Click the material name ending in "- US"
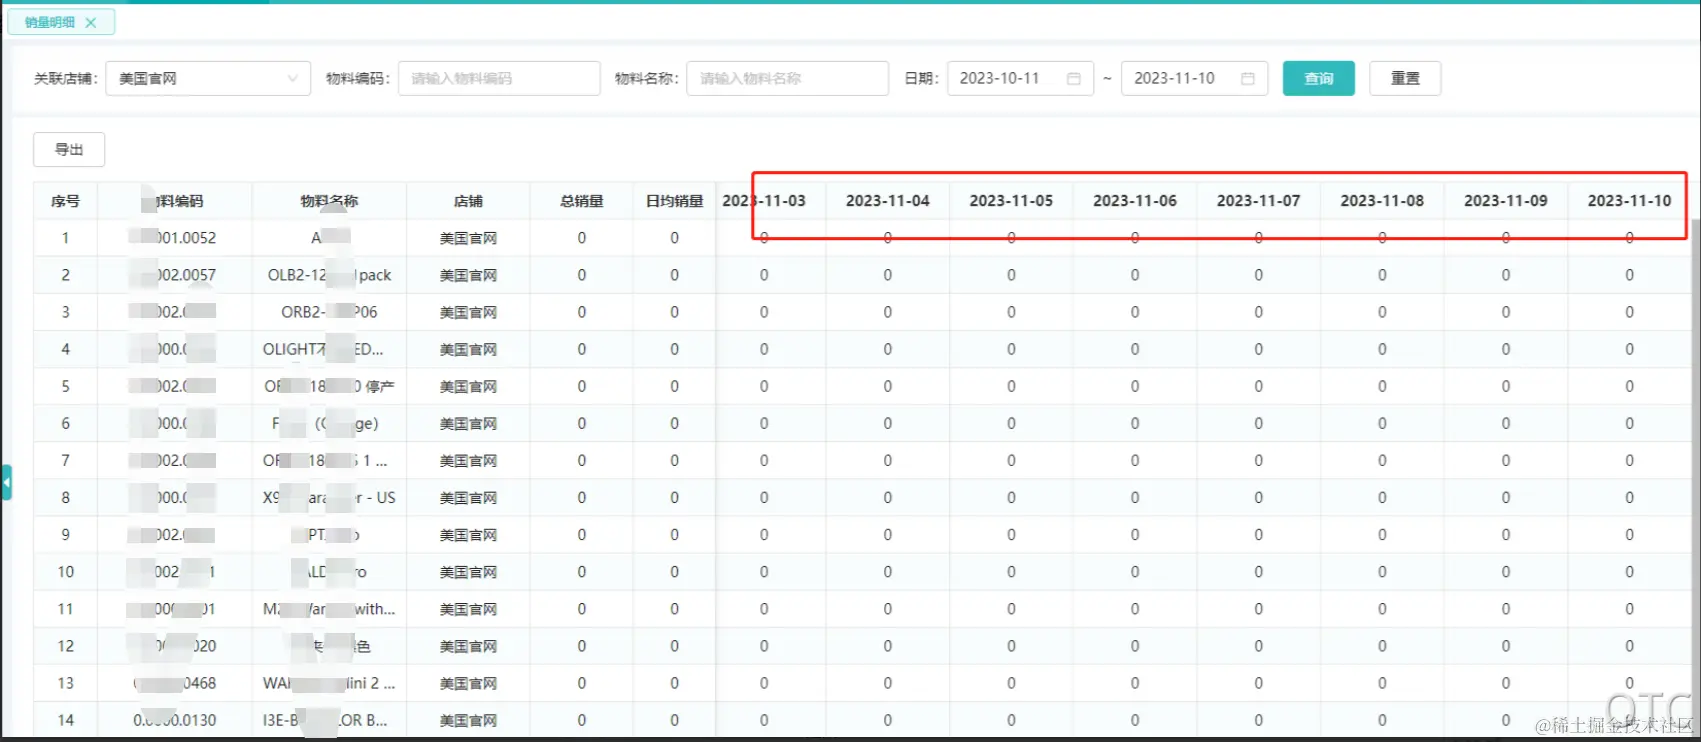Image resolution: width=1701 pixels, height=742 pixels. [x=329, y=498]
